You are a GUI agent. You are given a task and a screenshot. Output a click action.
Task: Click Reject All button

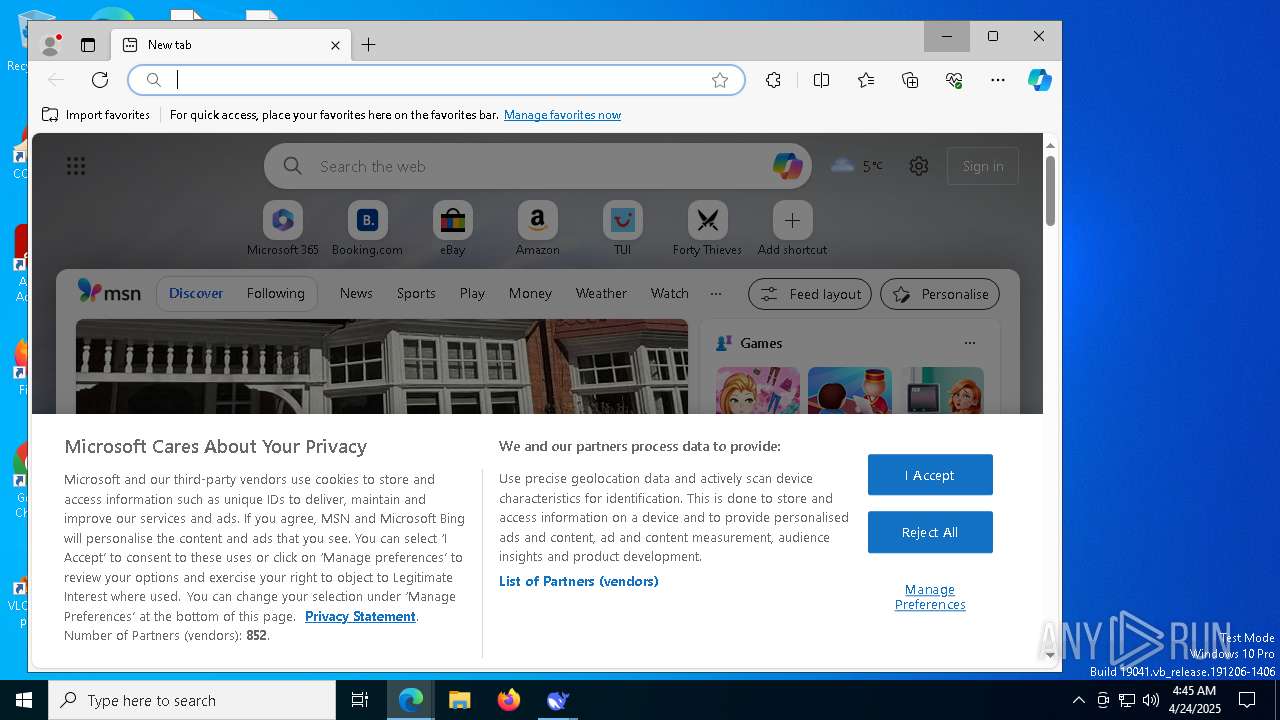(x=930, y=532)
